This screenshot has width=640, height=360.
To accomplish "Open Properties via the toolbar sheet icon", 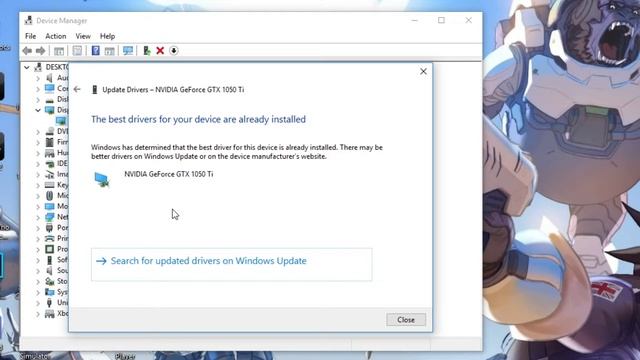I will [77, 51].
